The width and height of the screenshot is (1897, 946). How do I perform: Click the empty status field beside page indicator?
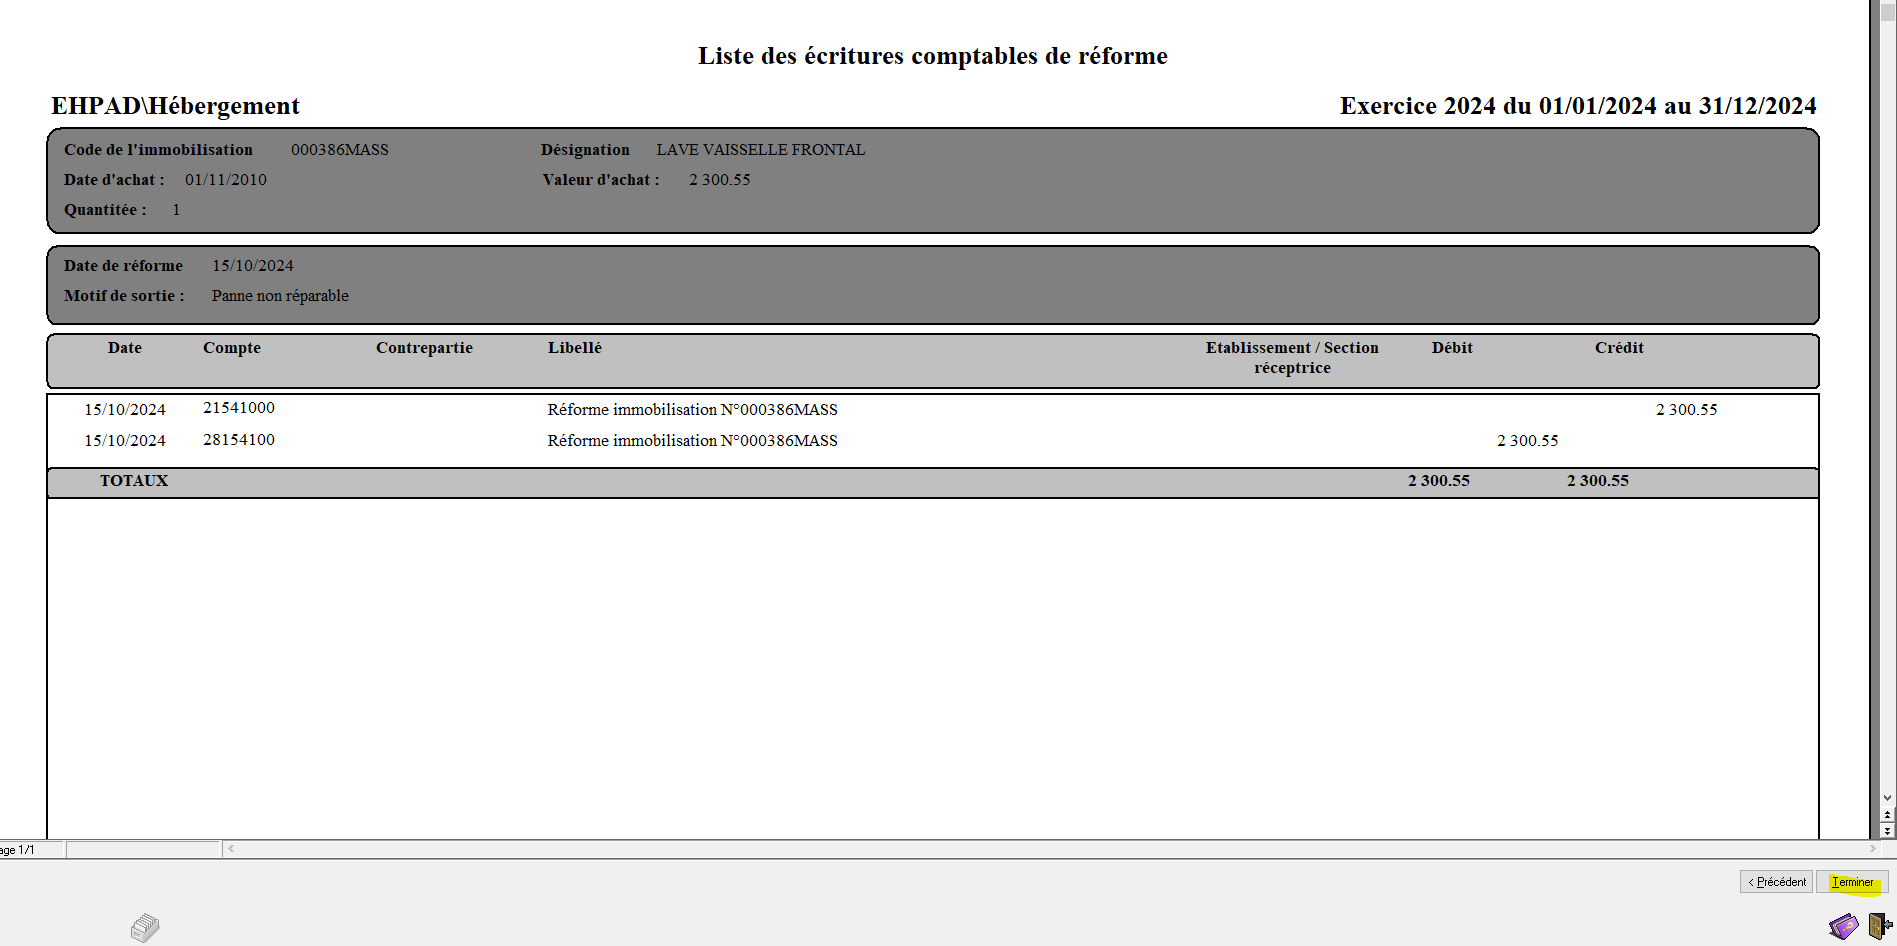143,850
